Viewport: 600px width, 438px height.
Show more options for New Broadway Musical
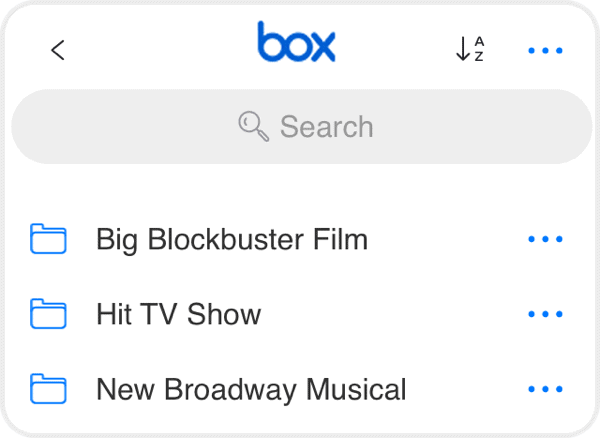(545, 389)
